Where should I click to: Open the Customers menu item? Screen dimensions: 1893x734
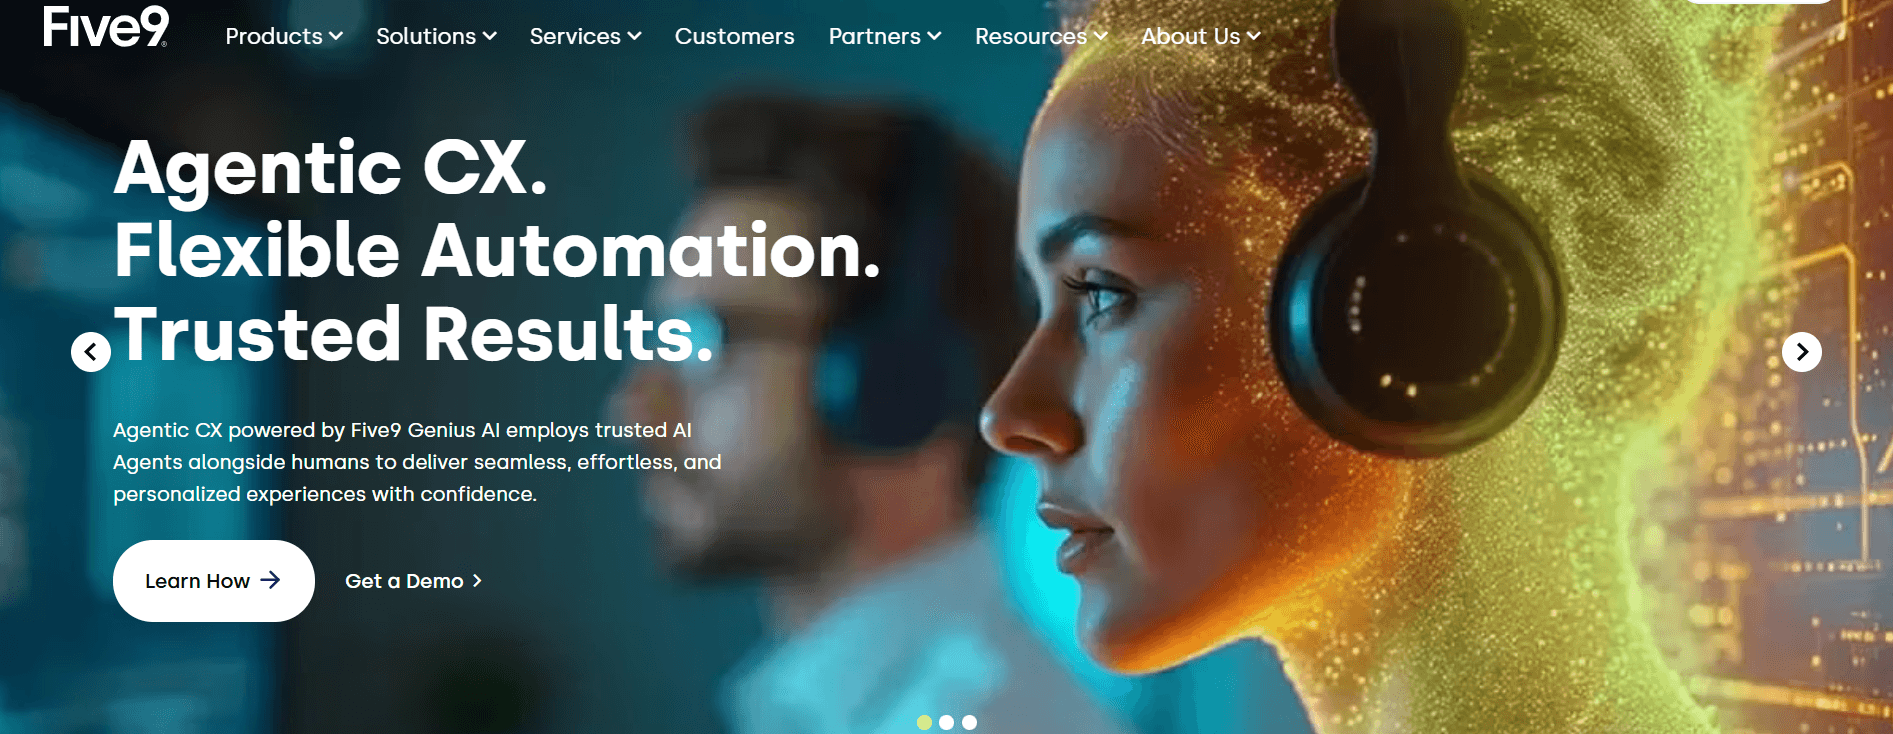735,37
